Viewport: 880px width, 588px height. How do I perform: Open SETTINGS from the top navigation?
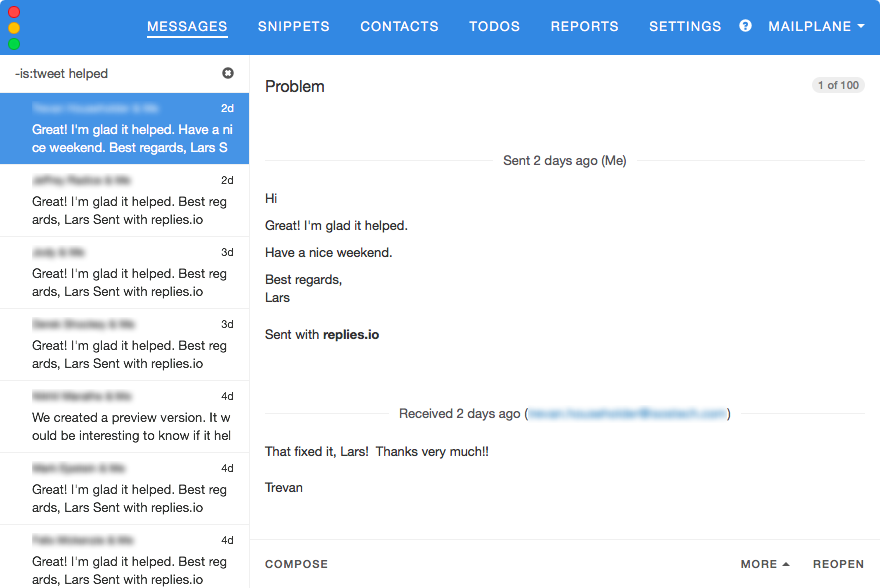pyautogui.click(x=685, y=26)
